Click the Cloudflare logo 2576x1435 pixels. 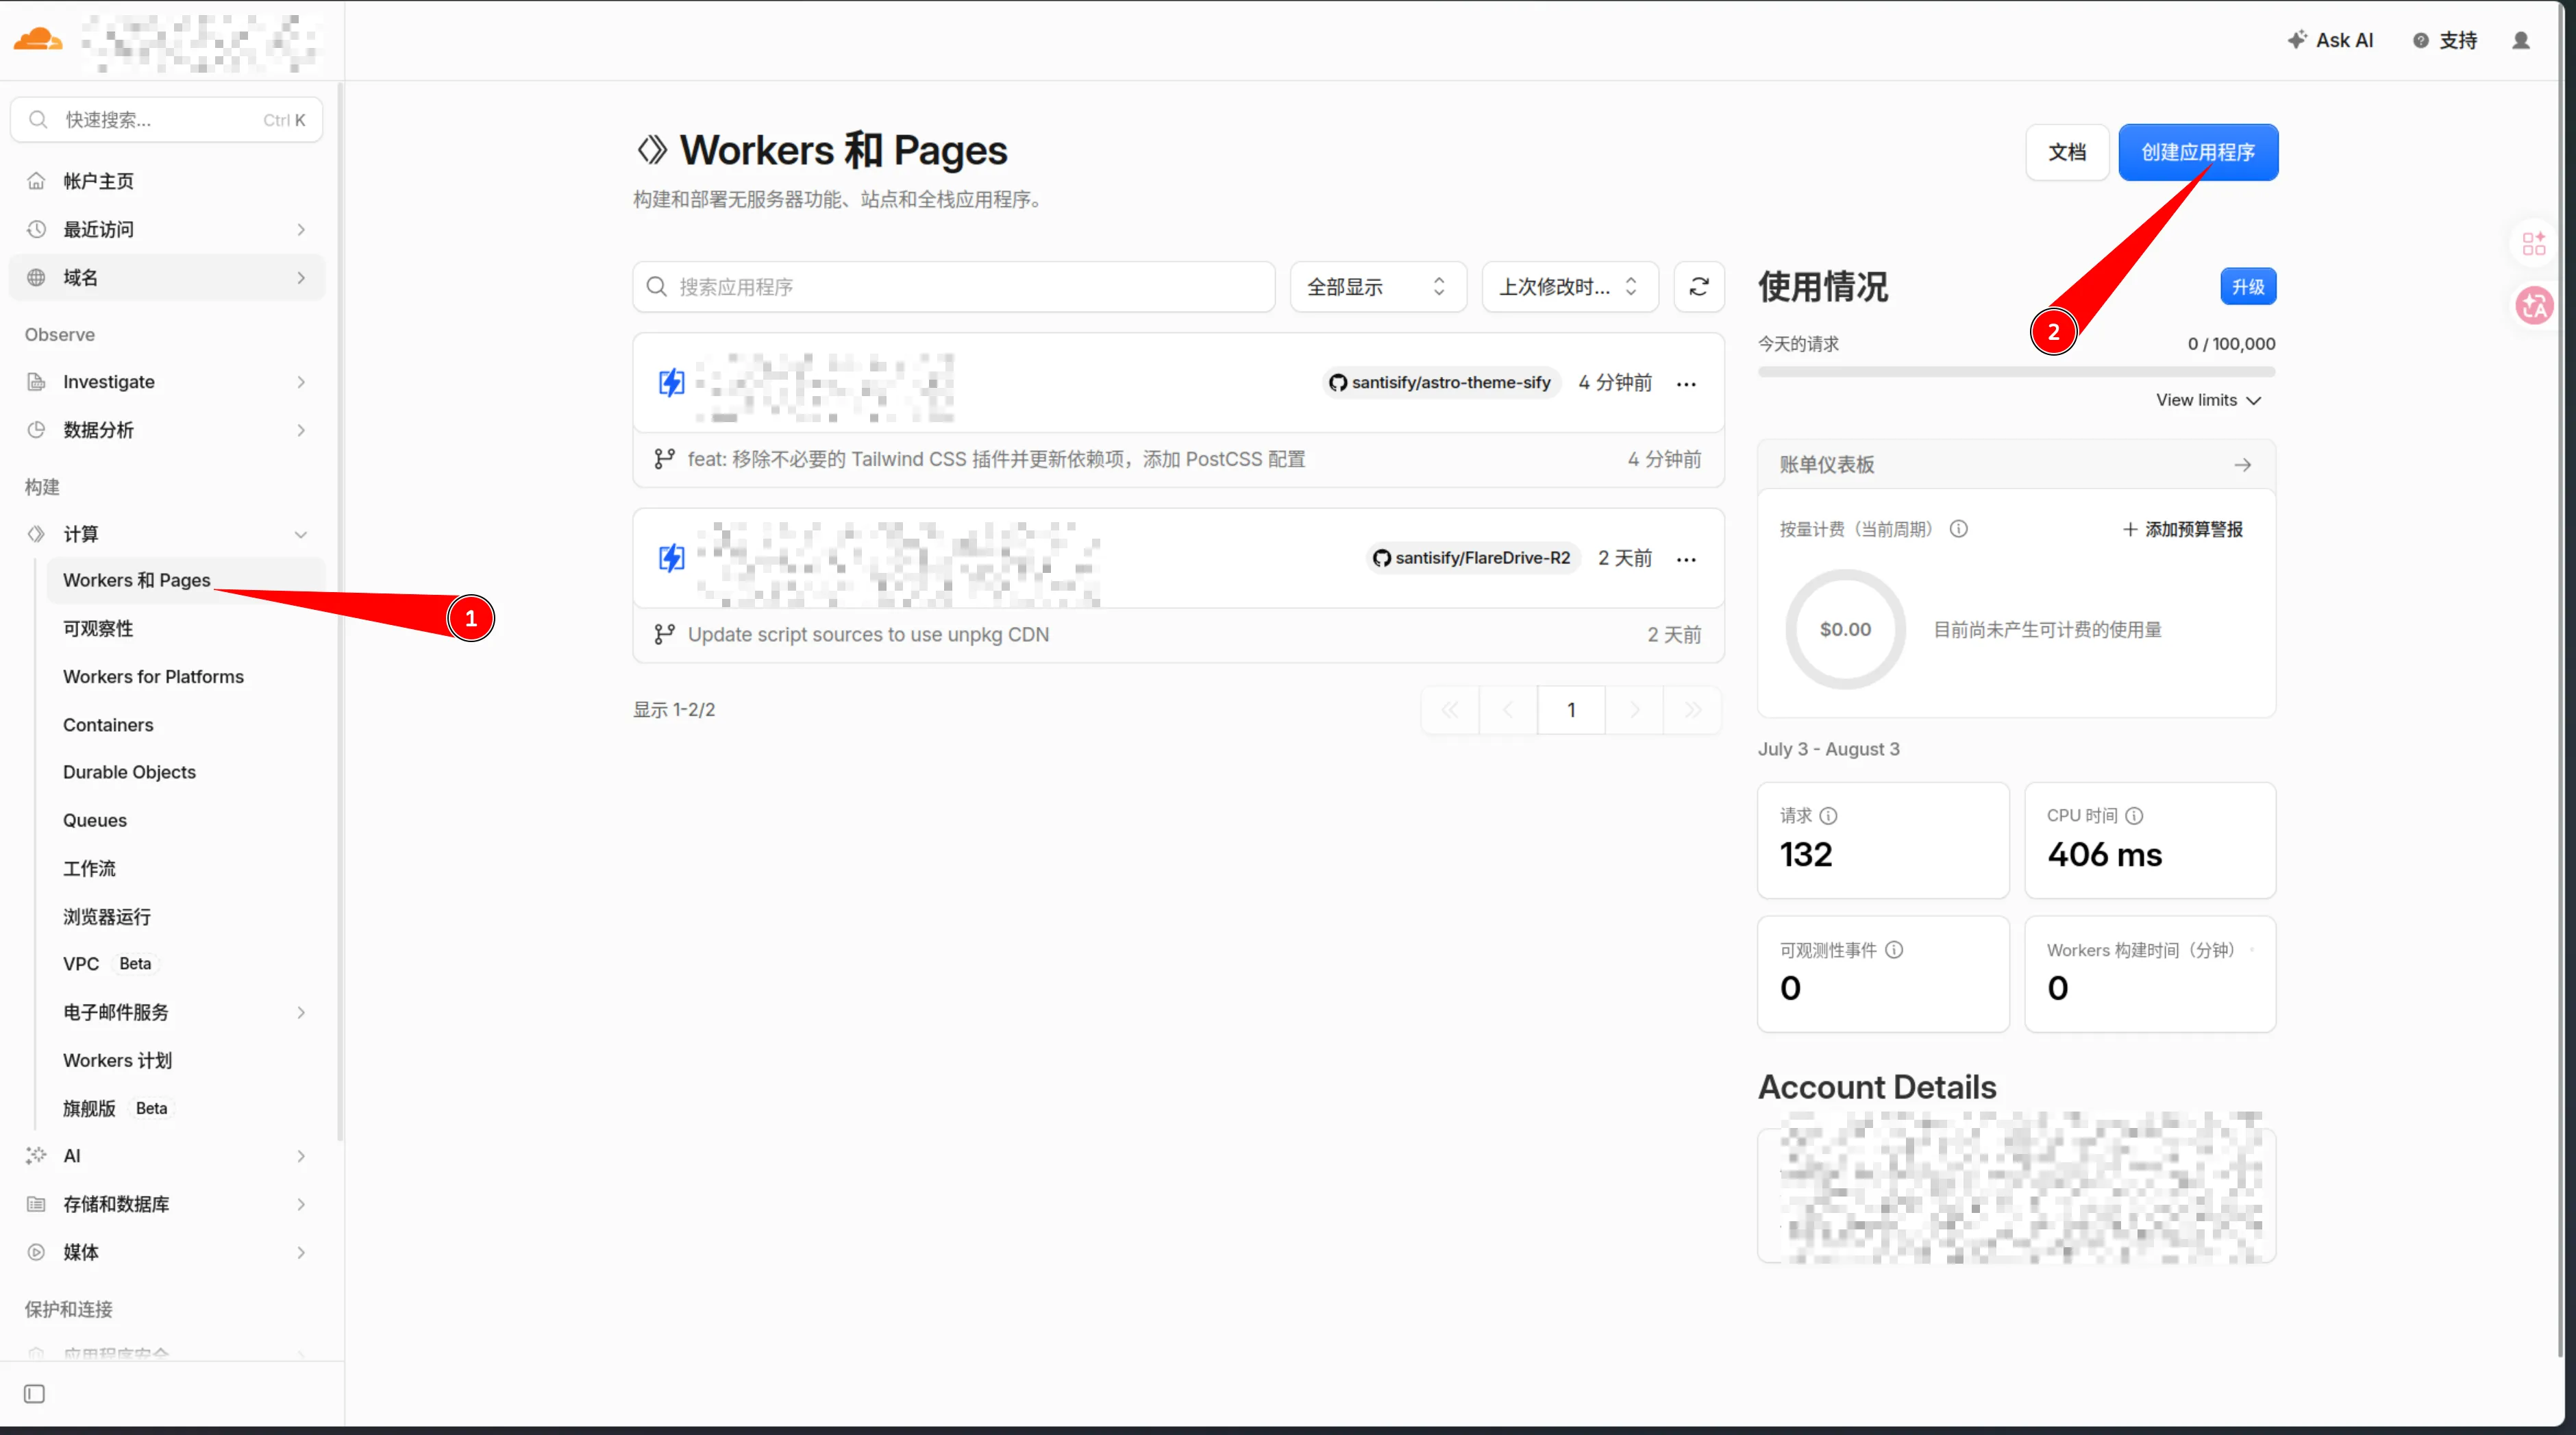[38, 40]
